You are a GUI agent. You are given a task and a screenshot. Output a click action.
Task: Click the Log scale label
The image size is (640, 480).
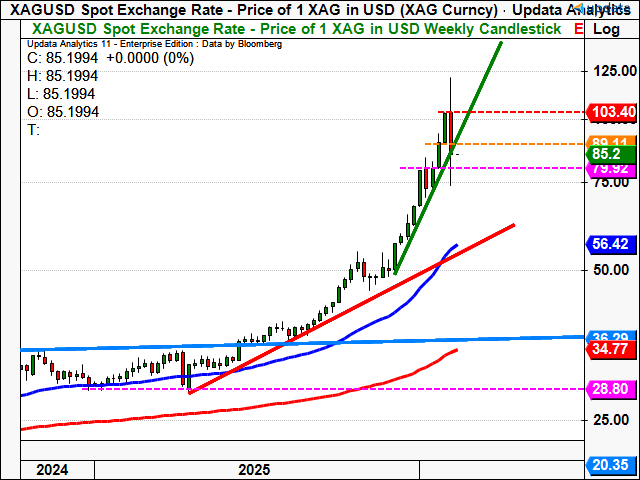(606, 30)
